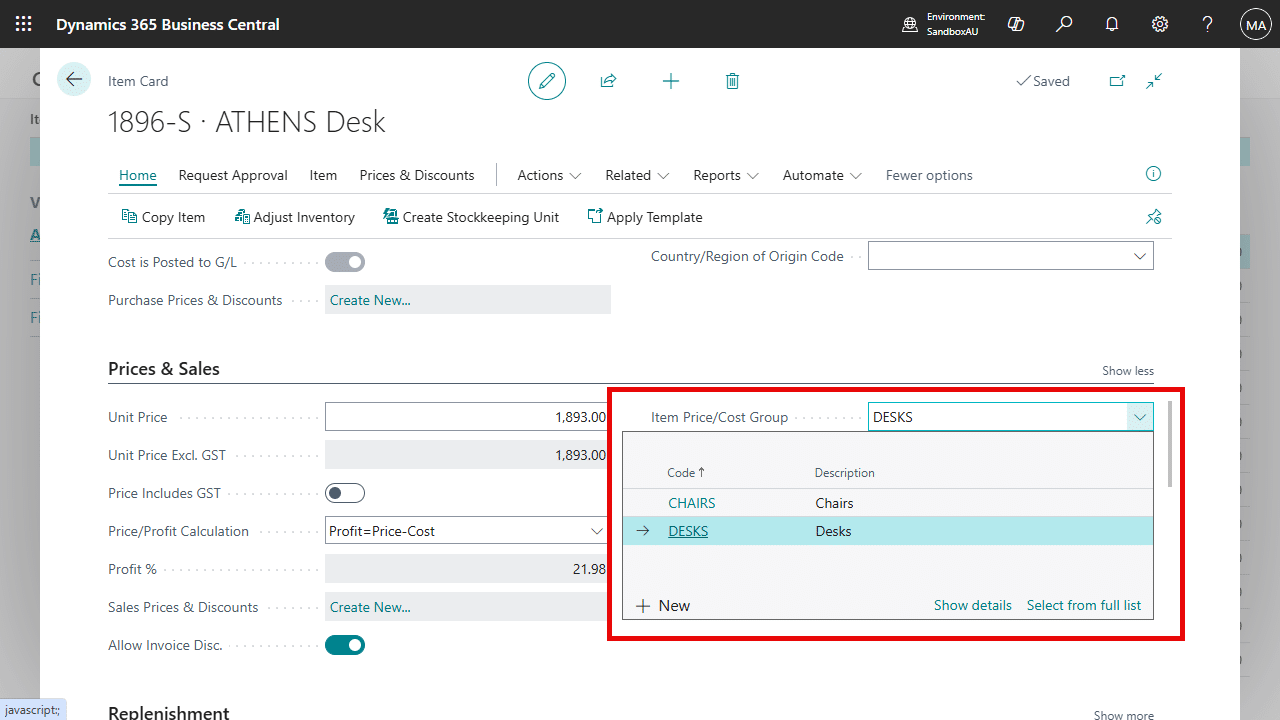Click Apply Template action
The height and width of the screenshot is (720, 1280).
click(644, 217)
